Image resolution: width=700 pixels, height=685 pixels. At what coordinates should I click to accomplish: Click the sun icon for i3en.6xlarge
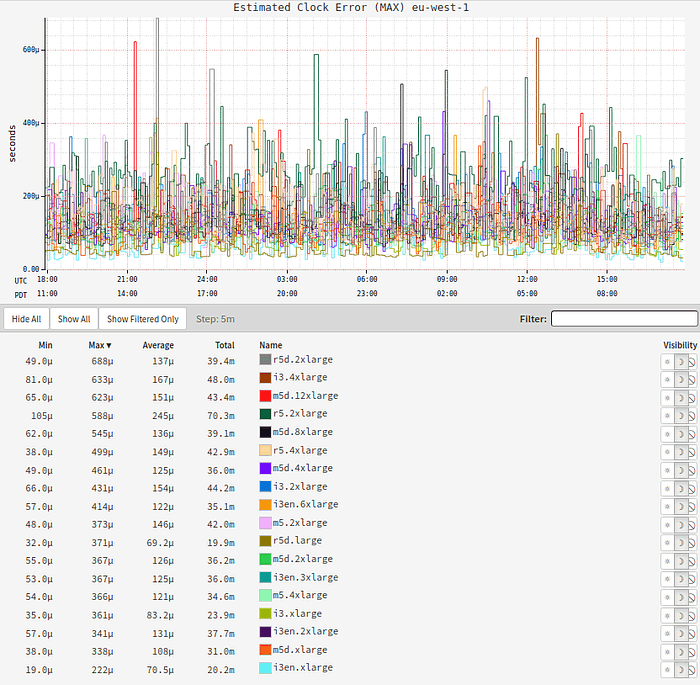[x=667, y=505]
